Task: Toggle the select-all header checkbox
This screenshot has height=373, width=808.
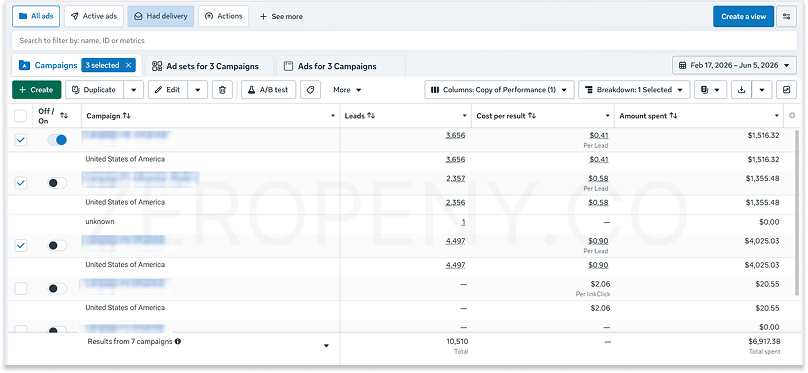Action: click(x=21, y=116)
